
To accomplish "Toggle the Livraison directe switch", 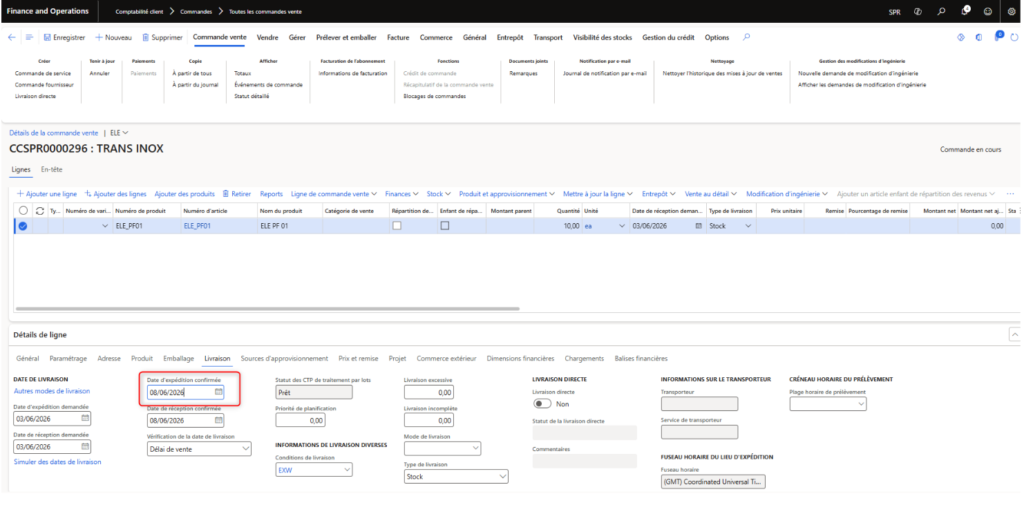I will [543, 404].
